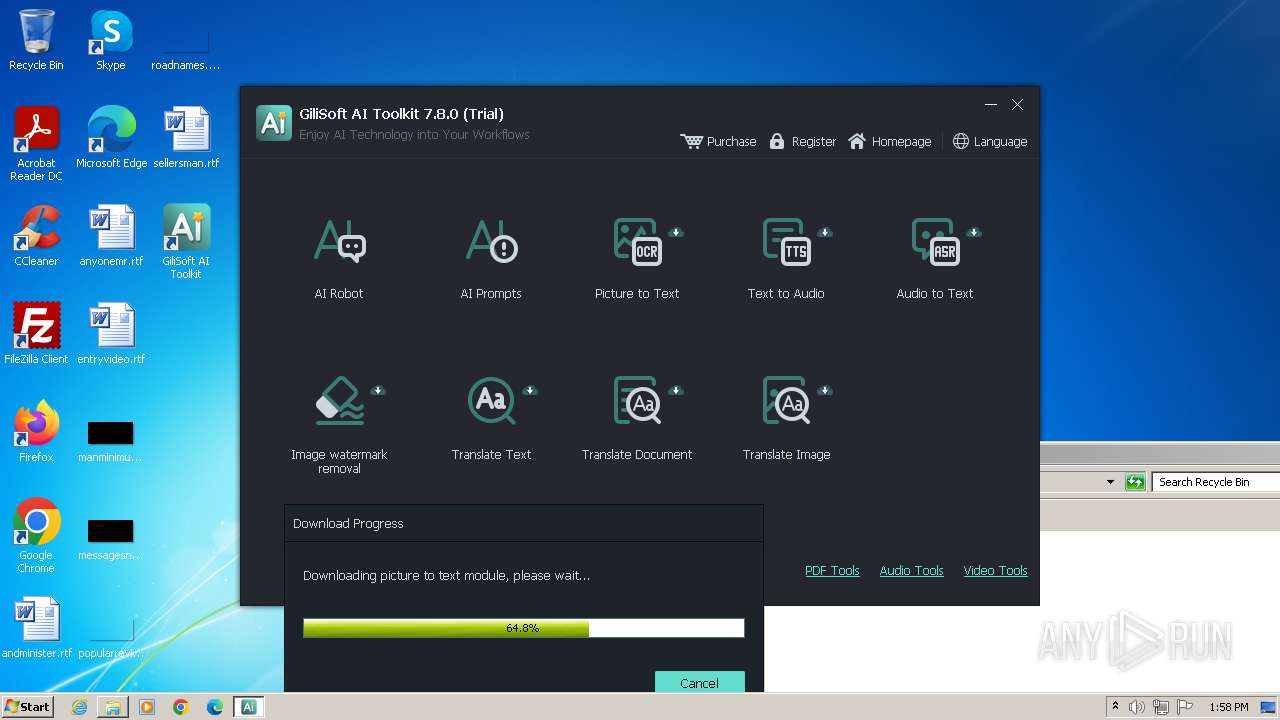
Task: Click the Register lock button
Action: pos(802,141)
